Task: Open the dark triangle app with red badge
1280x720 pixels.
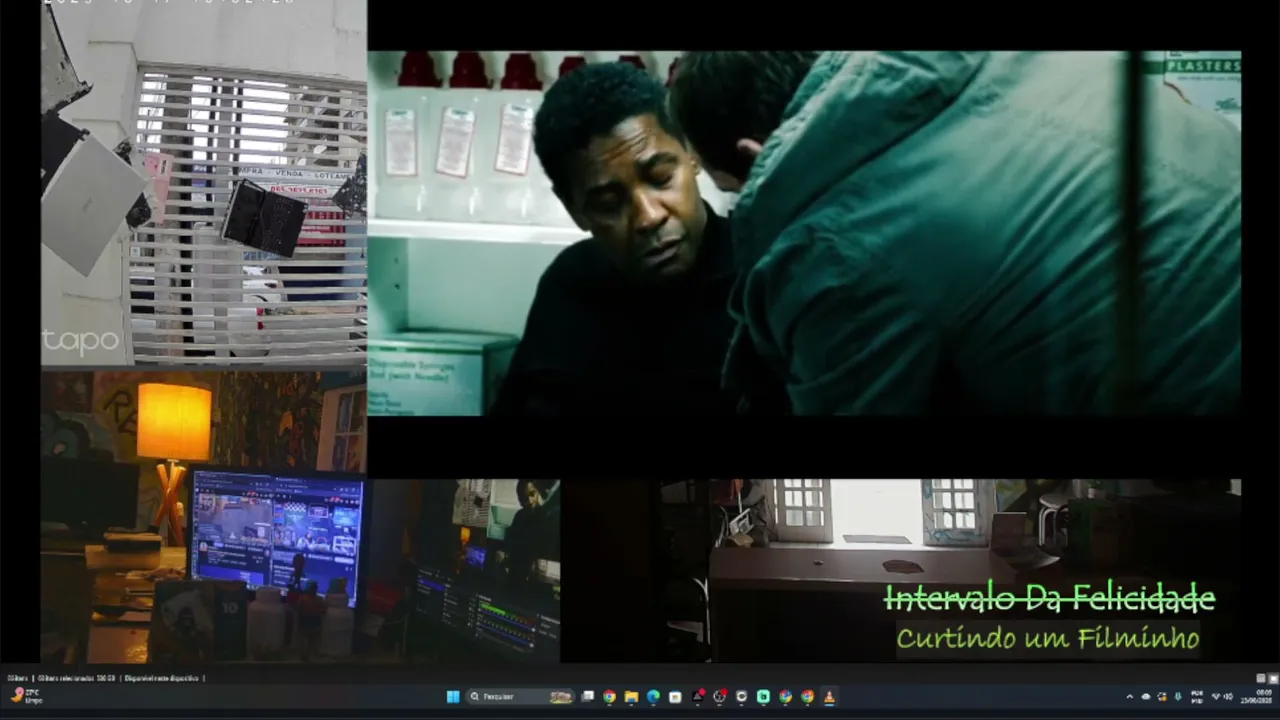Action: click(698, 697)
